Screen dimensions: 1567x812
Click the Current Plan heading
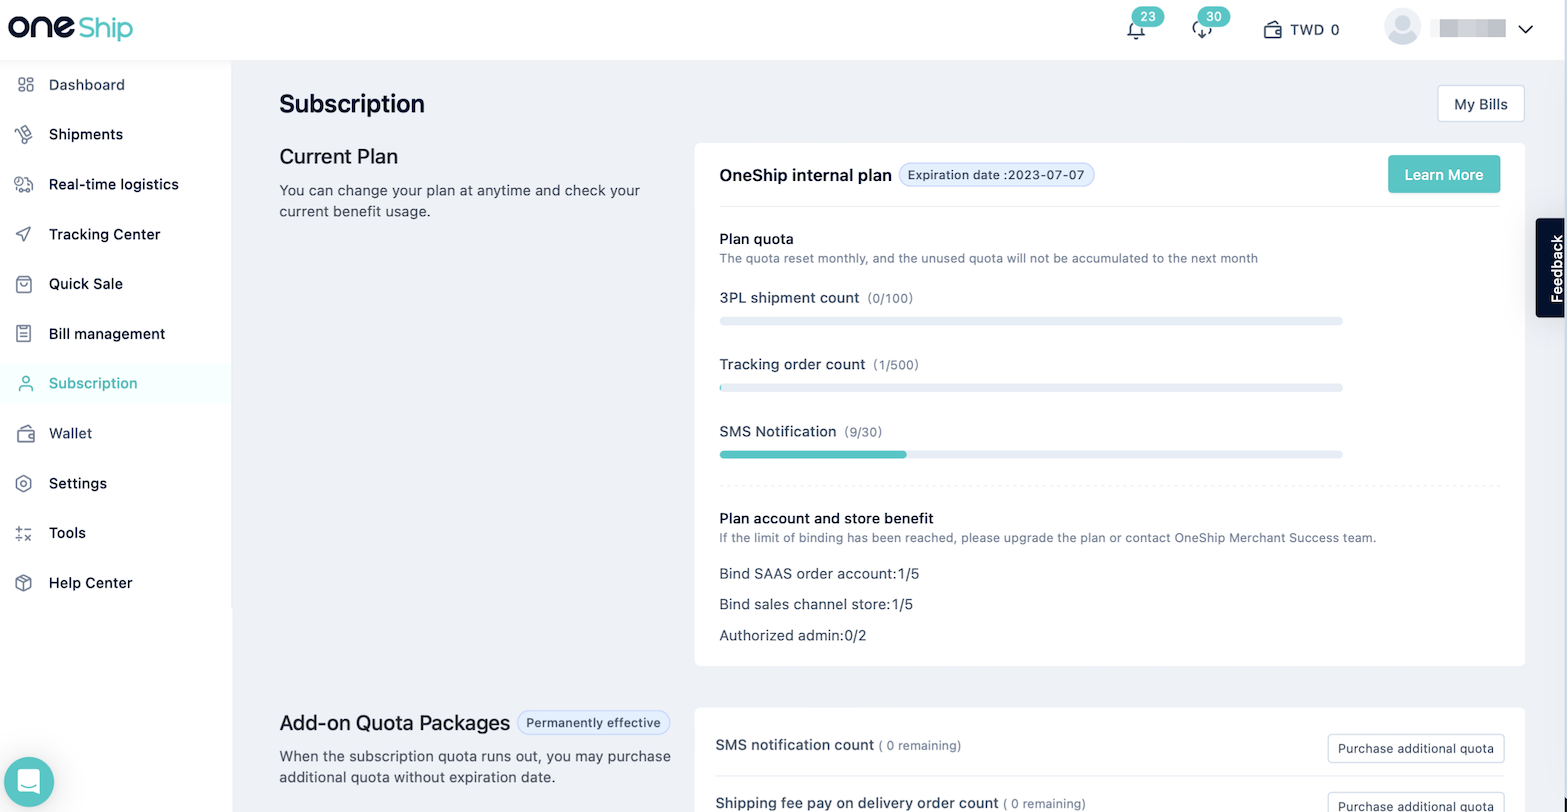coord(339,157)
